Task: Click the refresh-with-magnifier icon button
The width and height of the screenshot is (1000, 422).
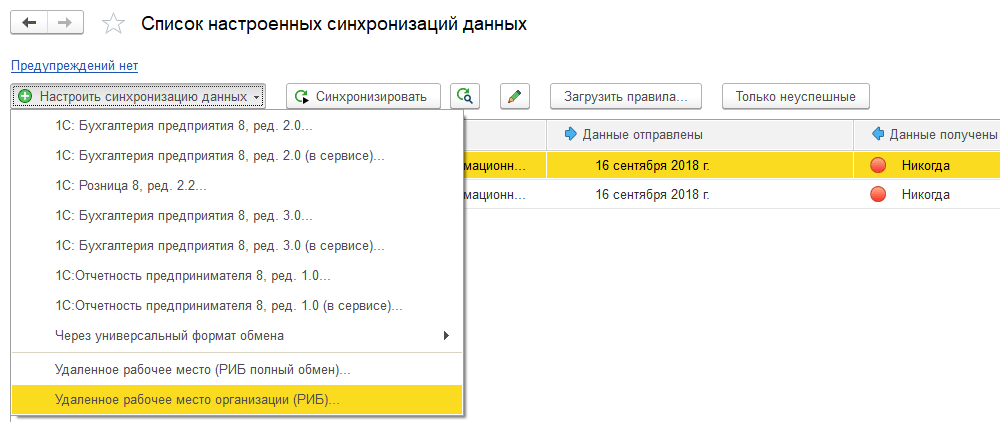Action: click(464, 96)
